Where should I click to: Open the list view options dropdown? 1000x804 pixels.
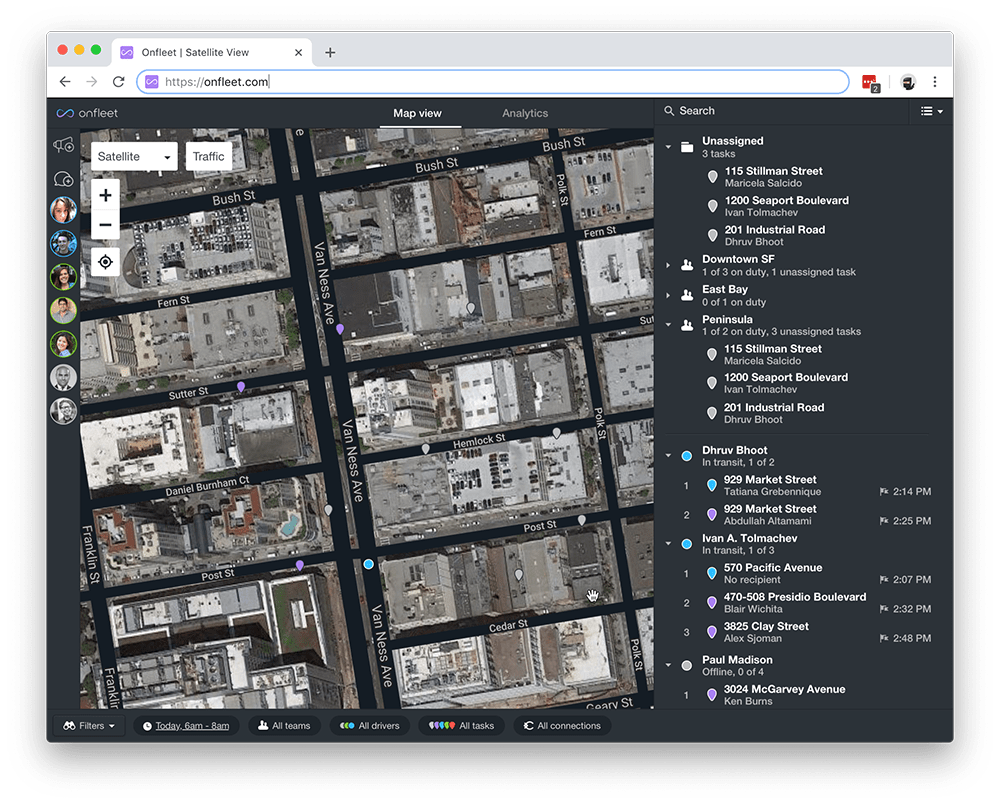click(x=930, y=111)
